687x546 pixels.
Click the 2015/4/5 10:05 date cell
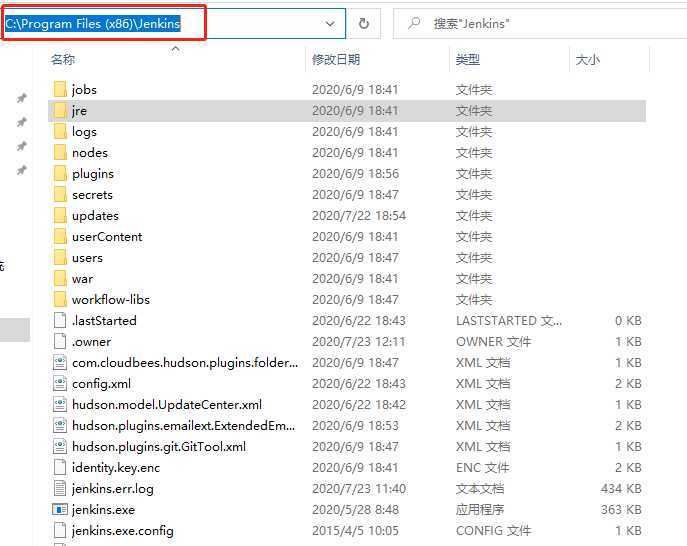[x=355, y=531]
